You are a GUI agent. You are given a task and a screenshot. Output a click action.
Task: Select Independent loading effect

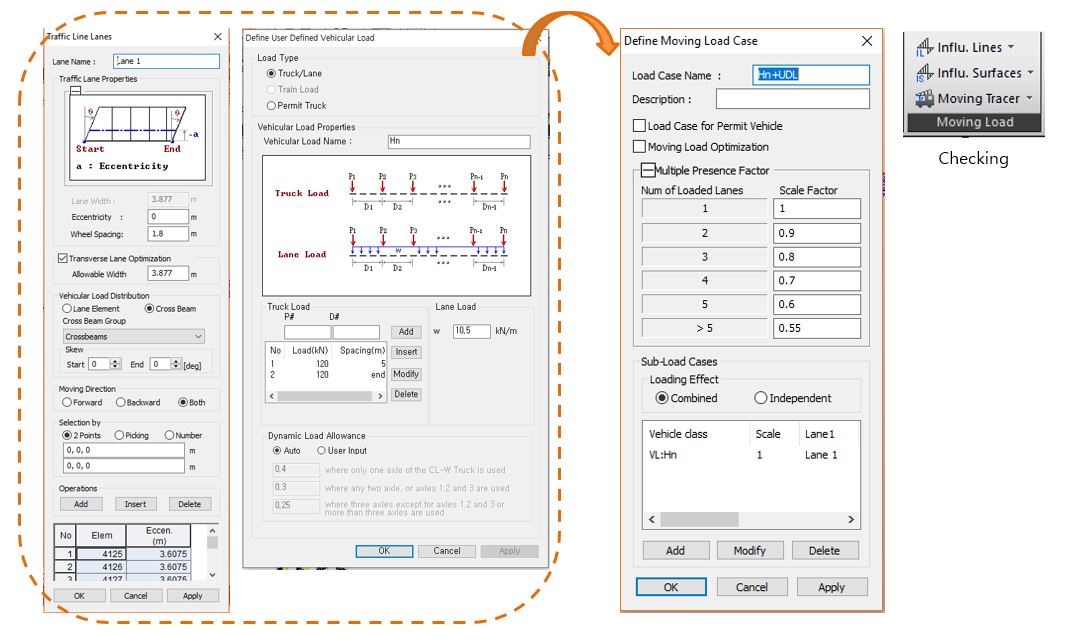coord(760,398)
